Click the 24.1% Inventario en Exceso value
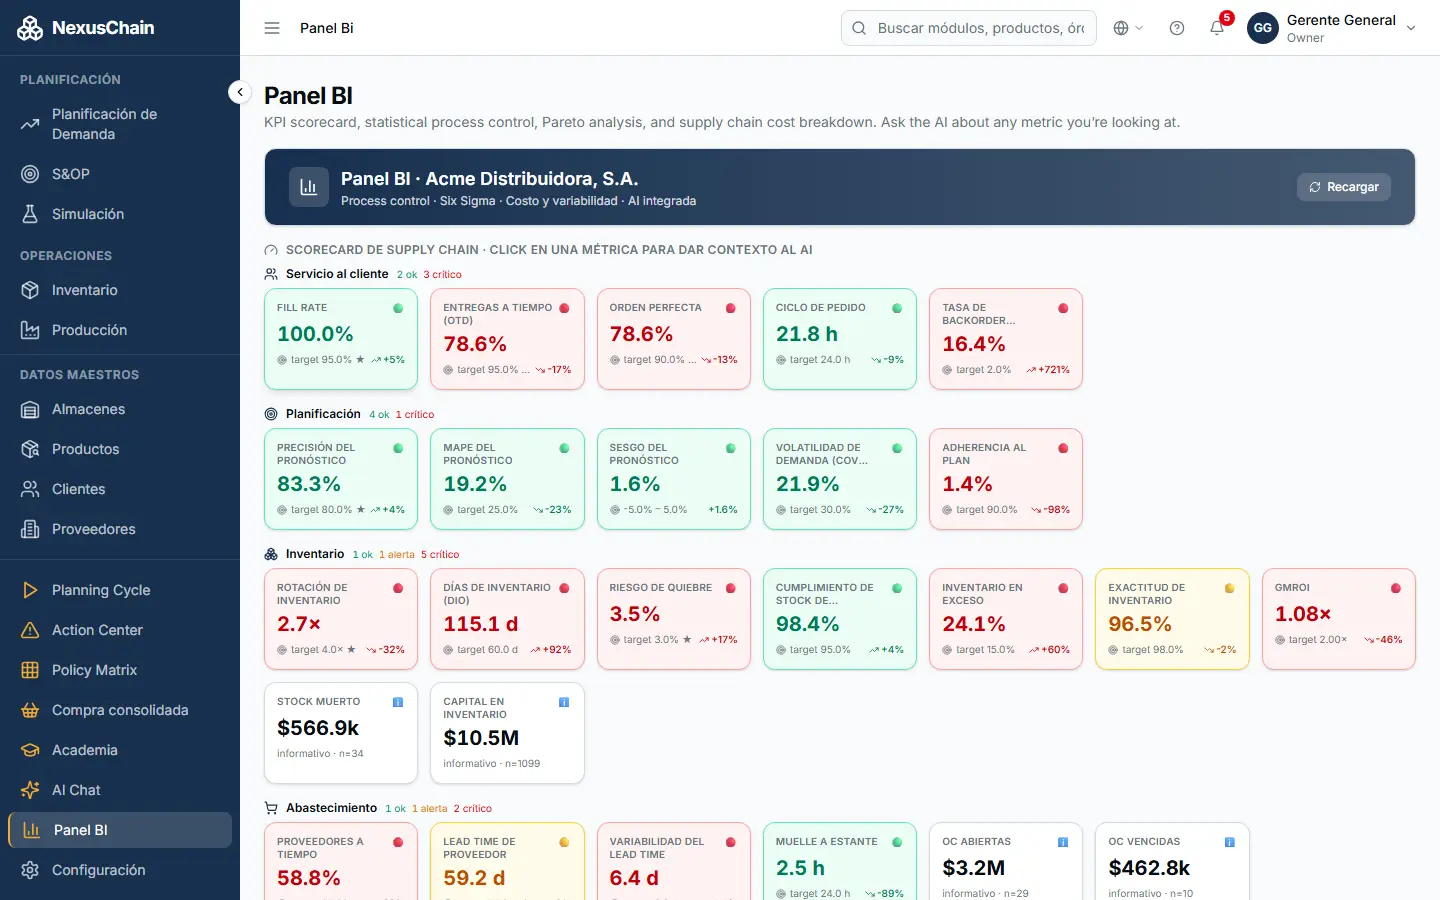 (x=974, y=624)
